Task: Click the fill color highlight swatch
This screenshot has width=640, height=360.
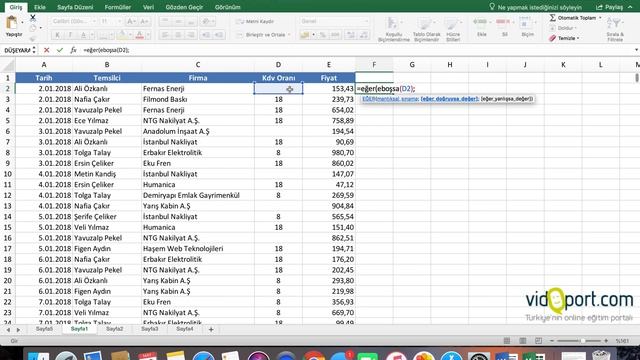Action: 122,35
